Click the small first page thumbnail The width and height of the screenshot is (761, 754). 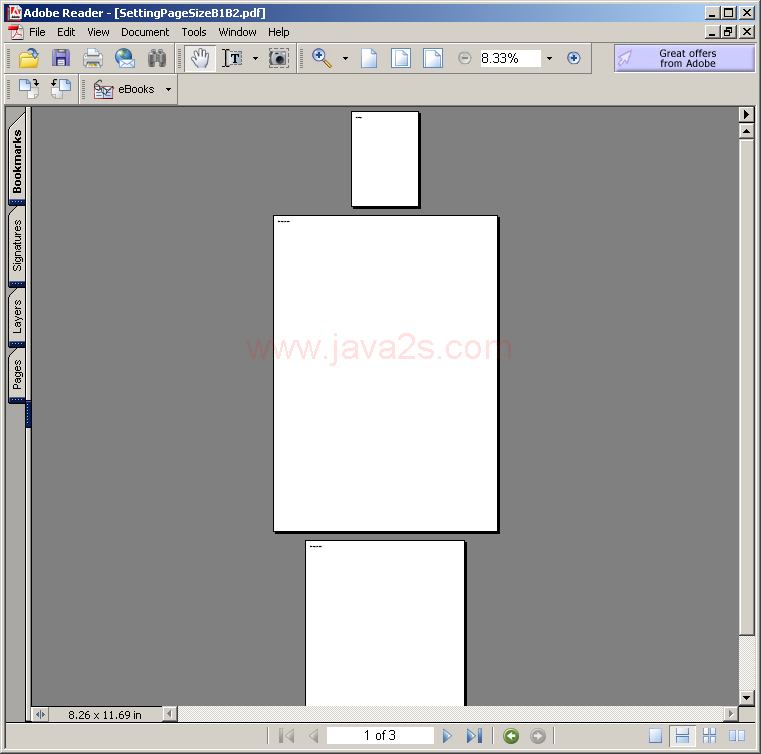pyautogui.click(x=385, y=159)
